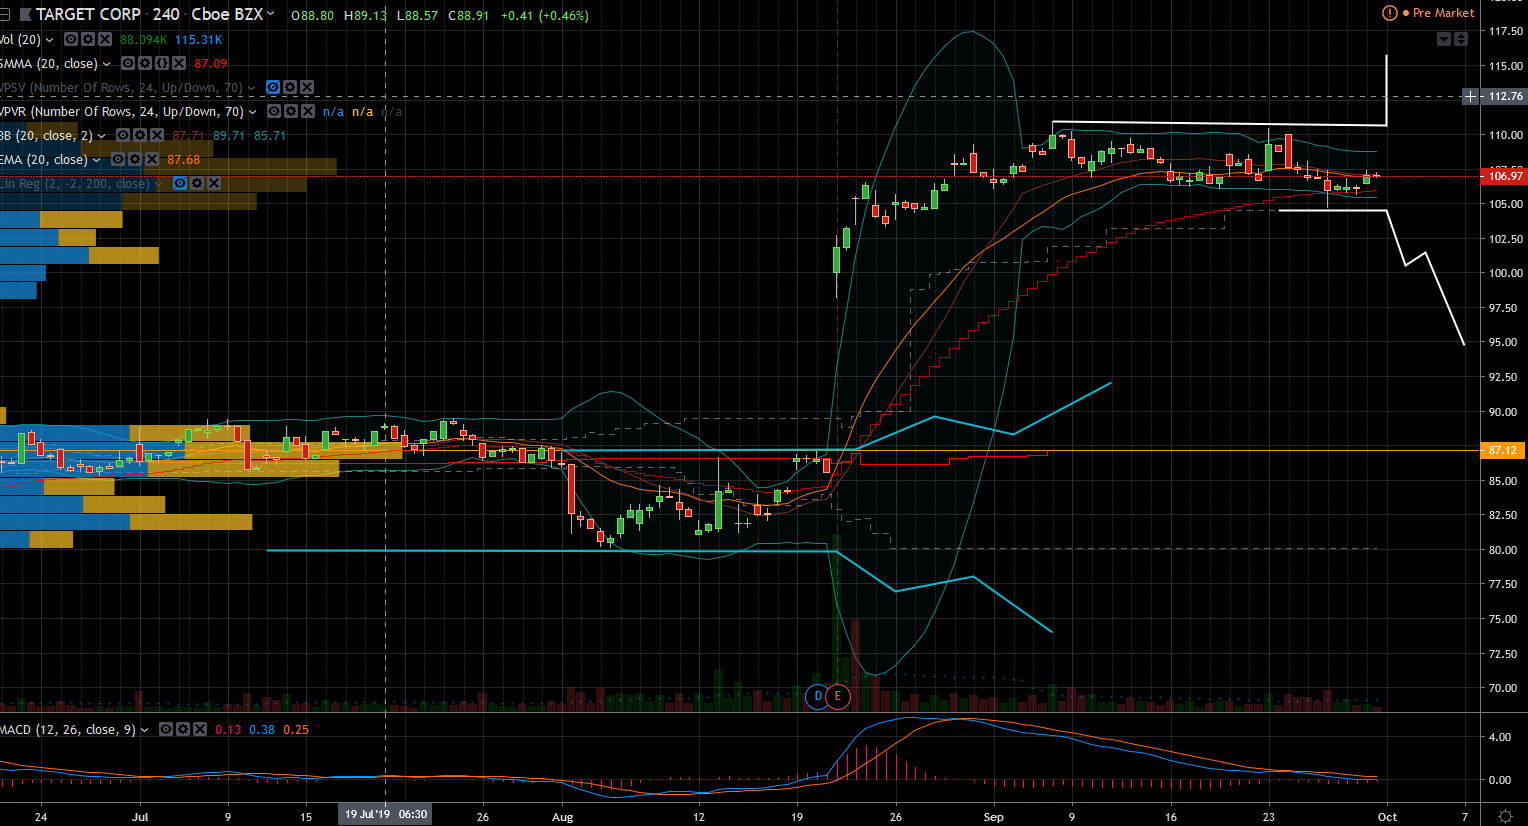Remove the Vol (20) indicator

(x=104, y=40)
